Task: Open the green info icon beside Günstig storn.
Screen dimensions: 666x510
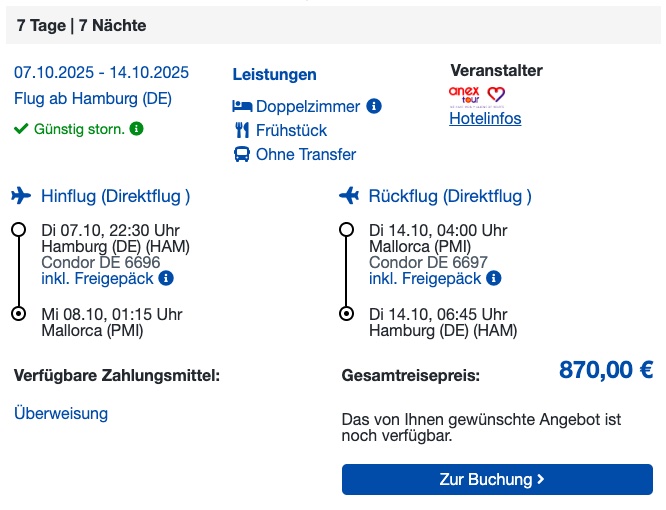Action: pos(136,128)
